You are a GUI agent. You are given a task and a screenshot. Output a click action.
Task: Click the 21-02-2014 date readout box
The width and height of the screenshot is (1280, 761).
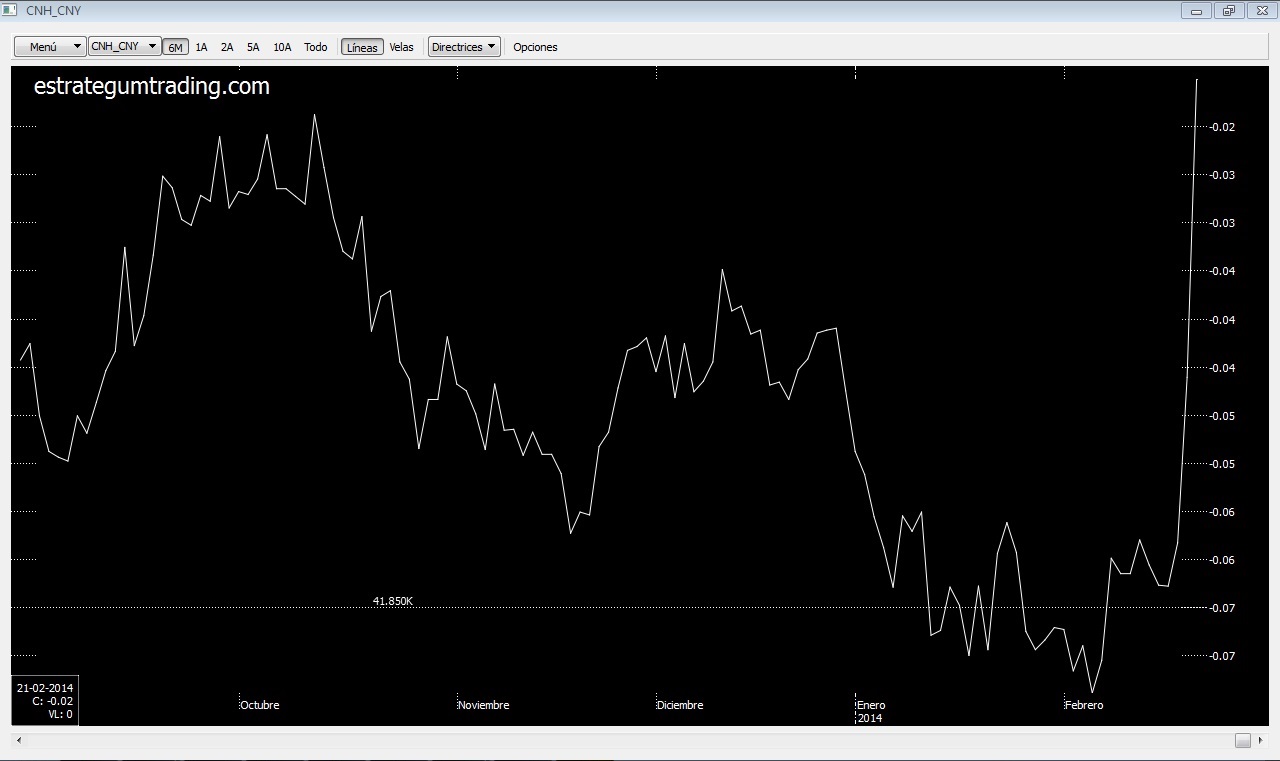[x=45, y=701]
